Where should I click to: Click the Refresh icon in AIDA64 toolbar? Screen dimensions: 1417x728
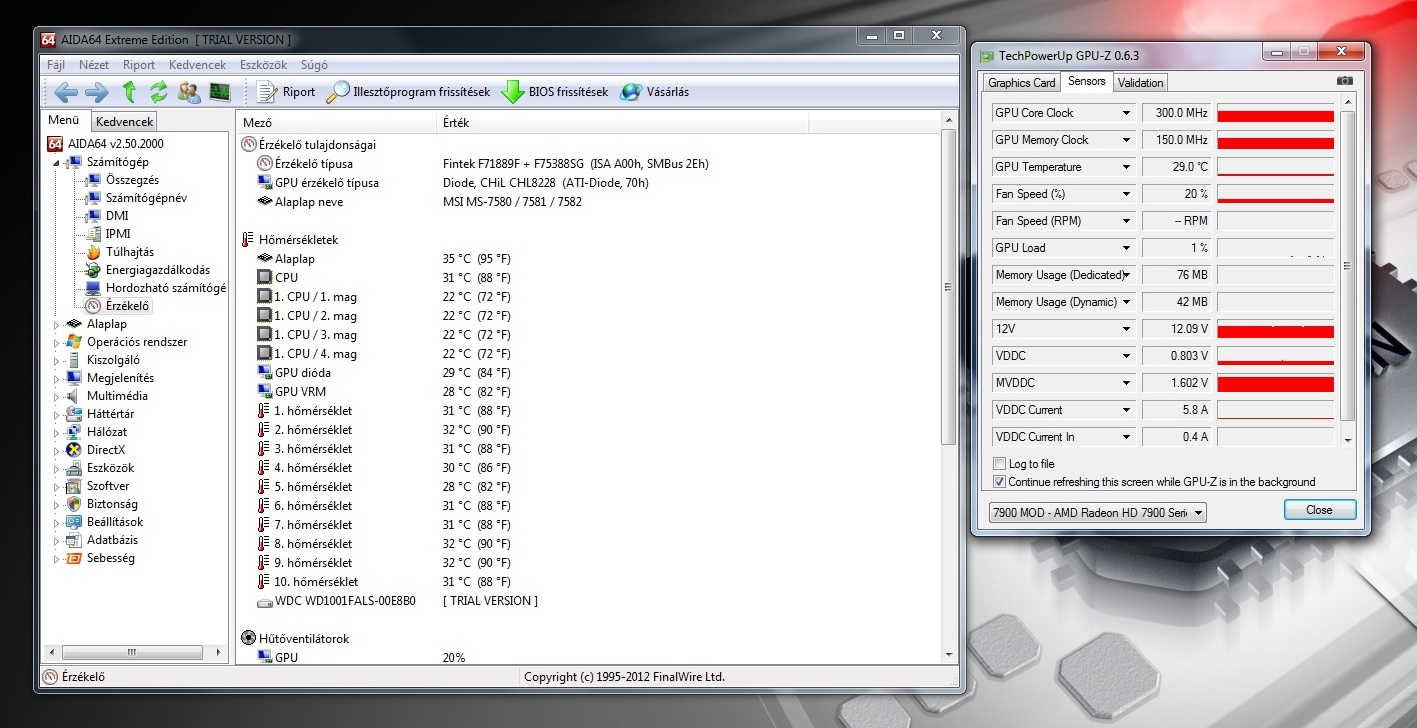click(x=159, y=92)
